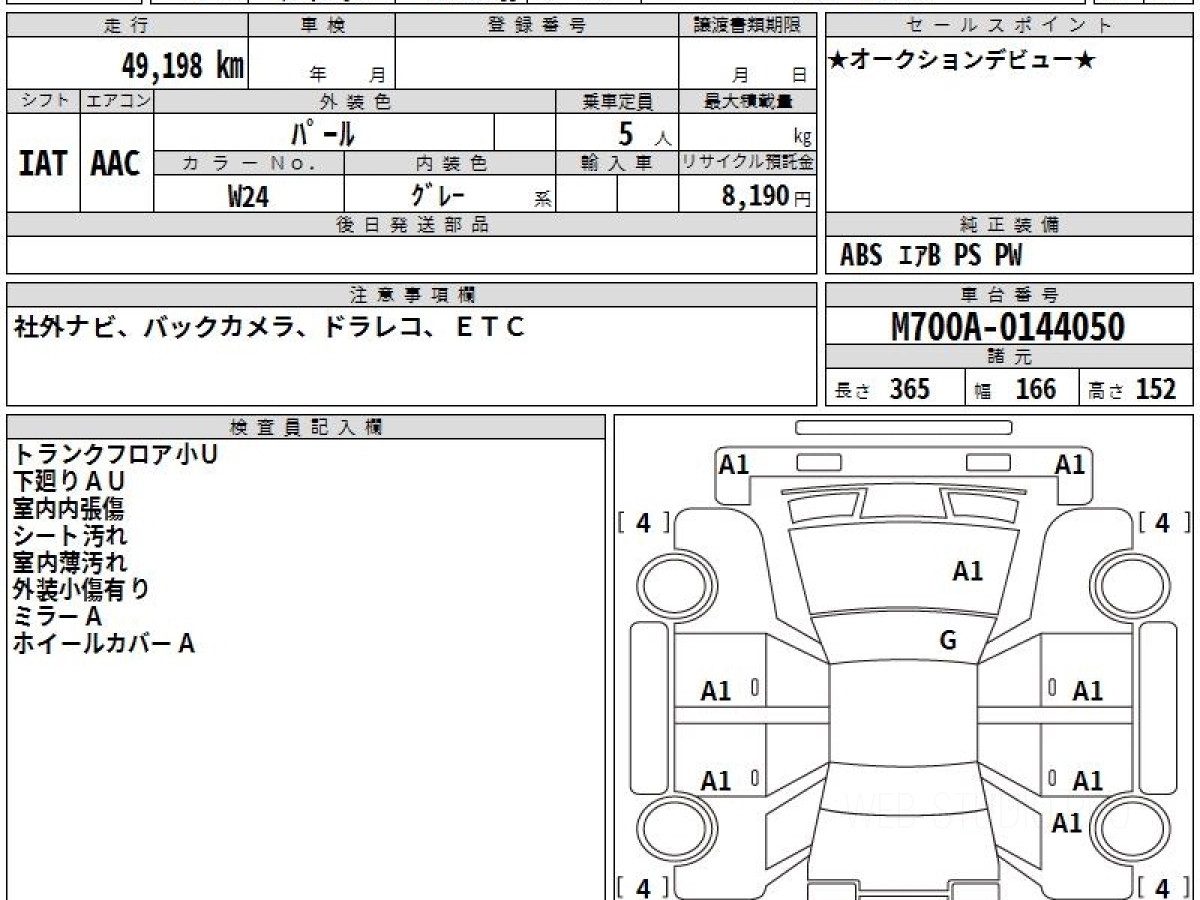Viewport: 1200px width, 900px height.
Task: Select the ホイールカバーA inspector note
Action: click(x=103, y=643)
